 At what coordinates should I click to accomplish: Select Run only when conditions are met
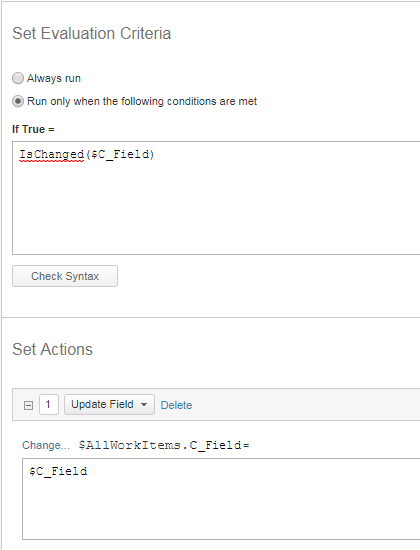pos(18,101)
